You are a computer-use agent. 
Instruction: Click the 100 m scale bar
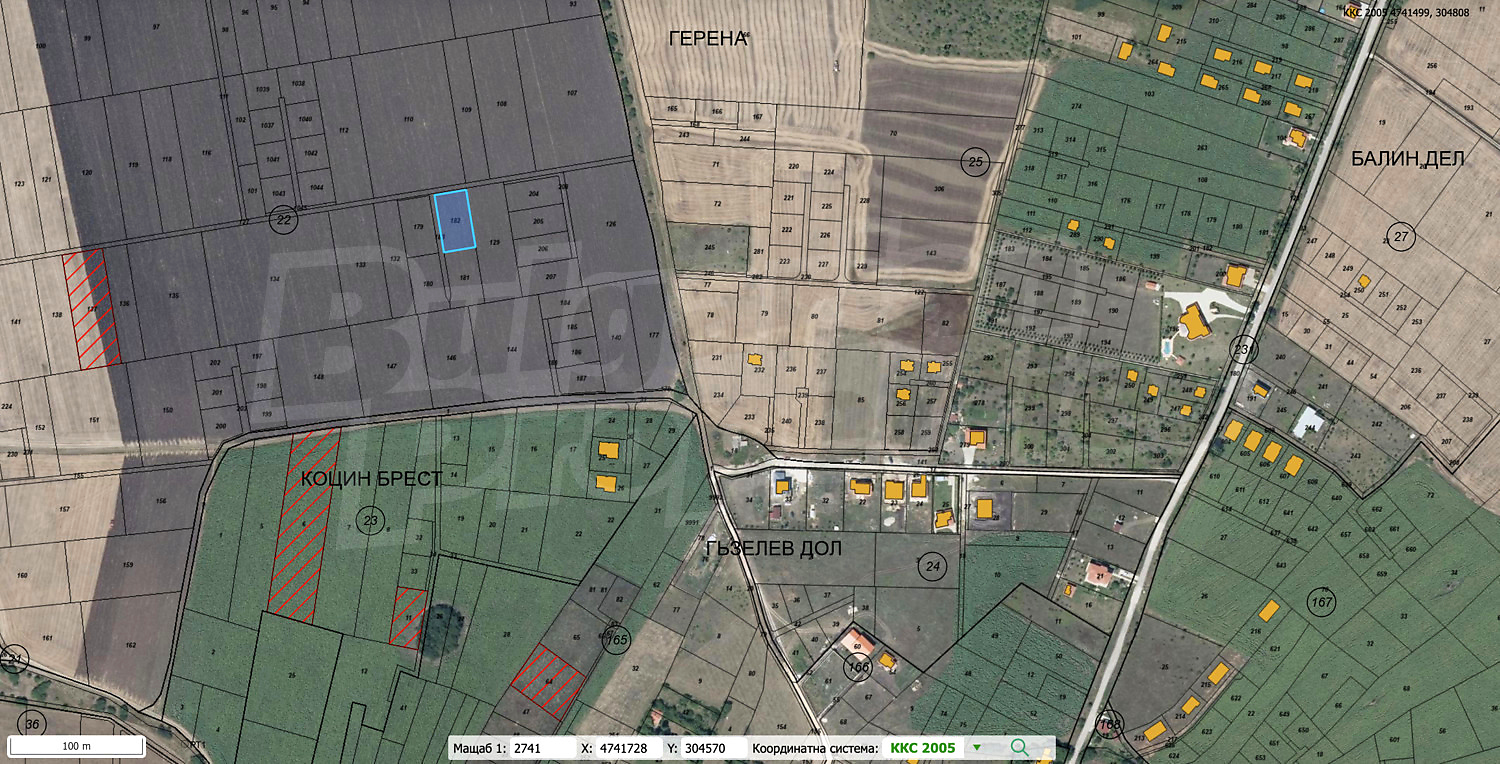click(x=76, y=746)
